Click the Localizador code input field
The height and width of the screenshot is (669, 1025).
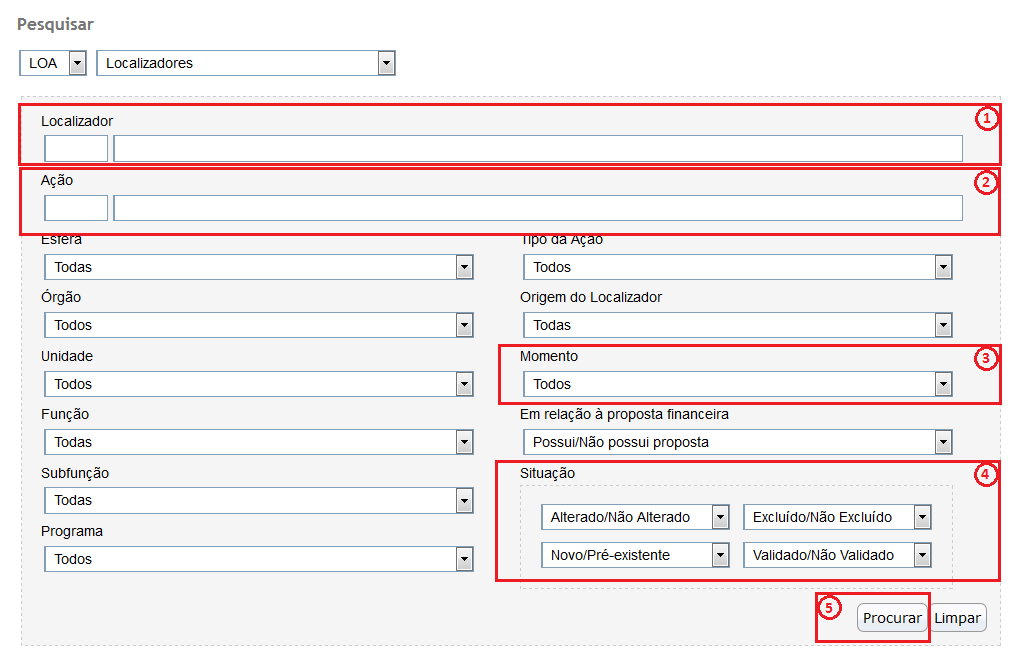click(76, 149)
